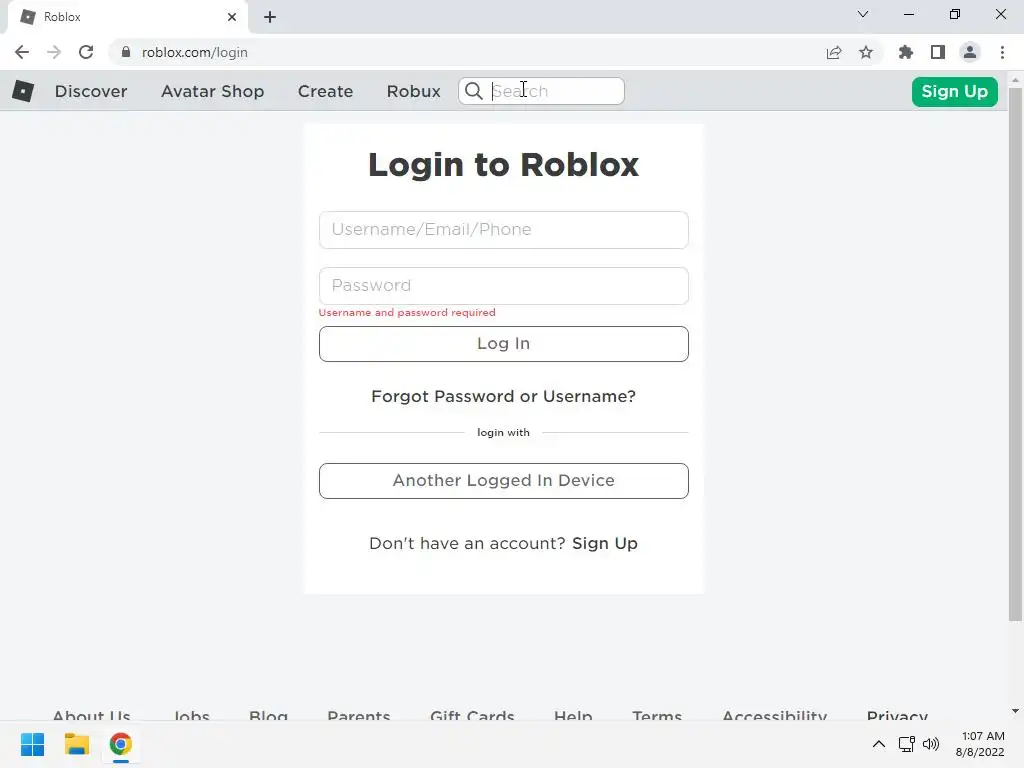The height and width of the screenshot is (768, 1024).
Task: Click "Don't have an account?" text
Action: tap(467, 543)
